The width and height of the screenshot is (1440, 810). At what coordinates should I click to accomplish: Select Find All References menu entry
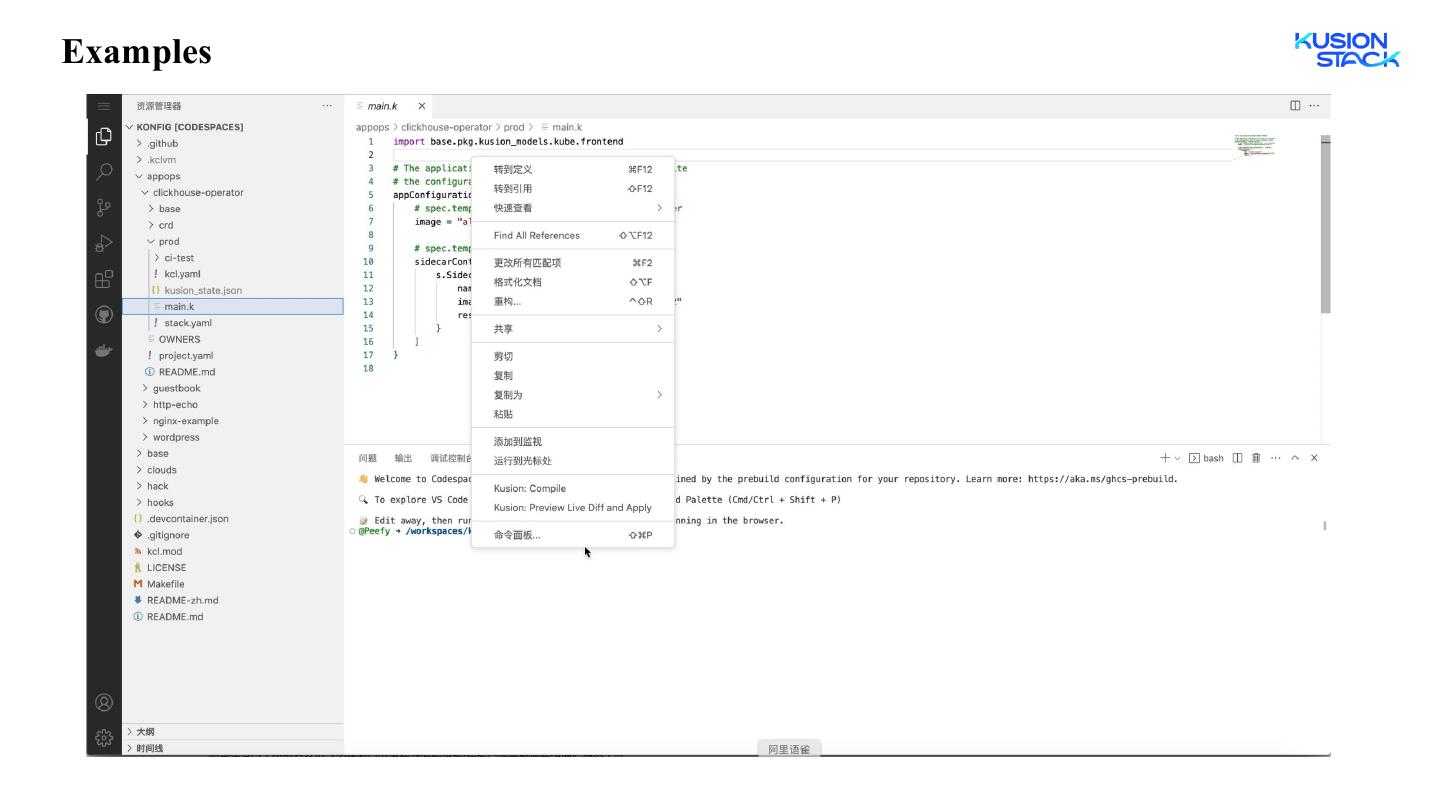[537, 235]
